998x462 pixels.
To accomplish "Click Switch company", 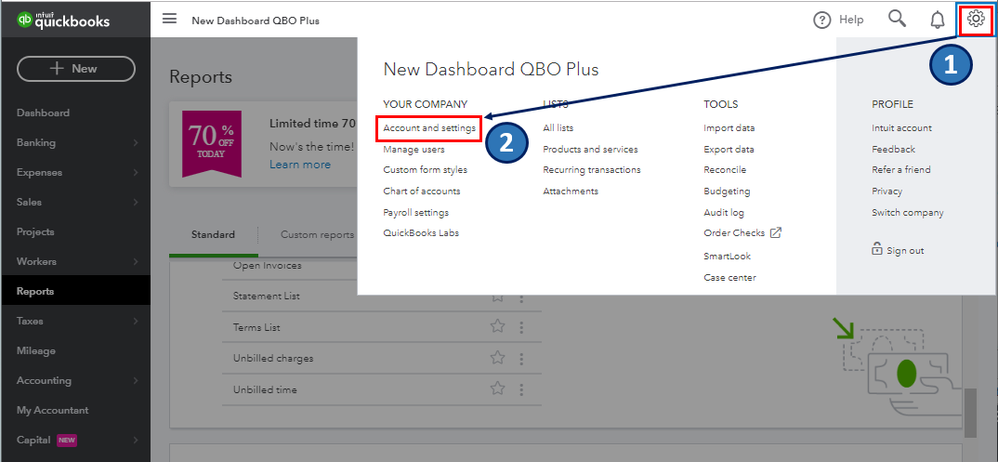I will pyautogui.click(x=908, y=213).
